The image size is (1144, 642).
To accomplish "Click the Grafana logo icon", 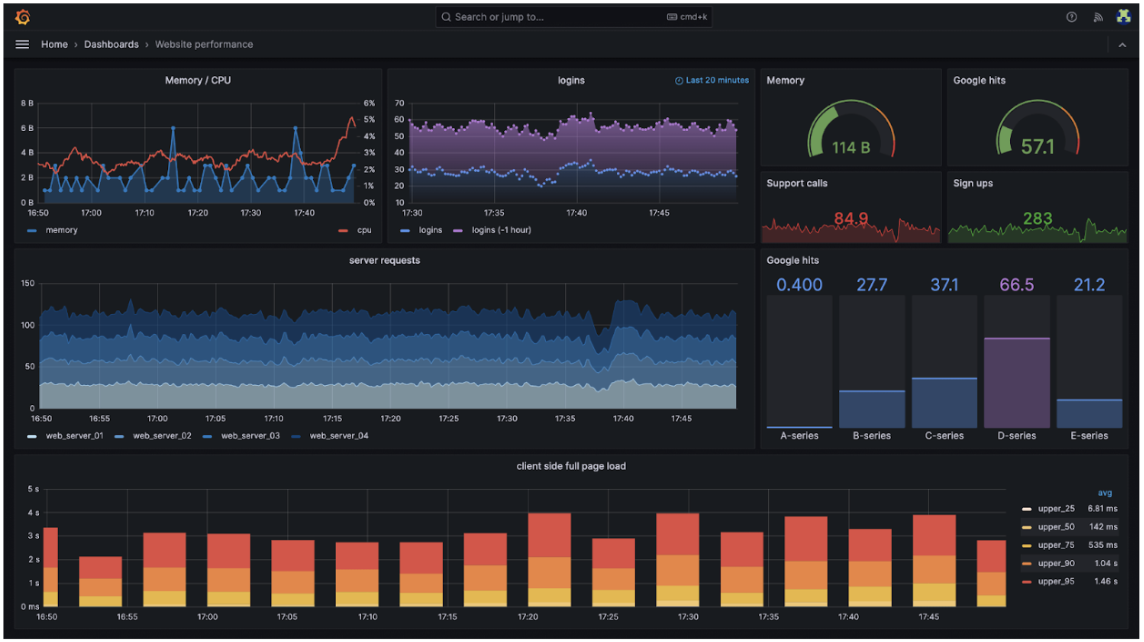I will click(23, 17).
